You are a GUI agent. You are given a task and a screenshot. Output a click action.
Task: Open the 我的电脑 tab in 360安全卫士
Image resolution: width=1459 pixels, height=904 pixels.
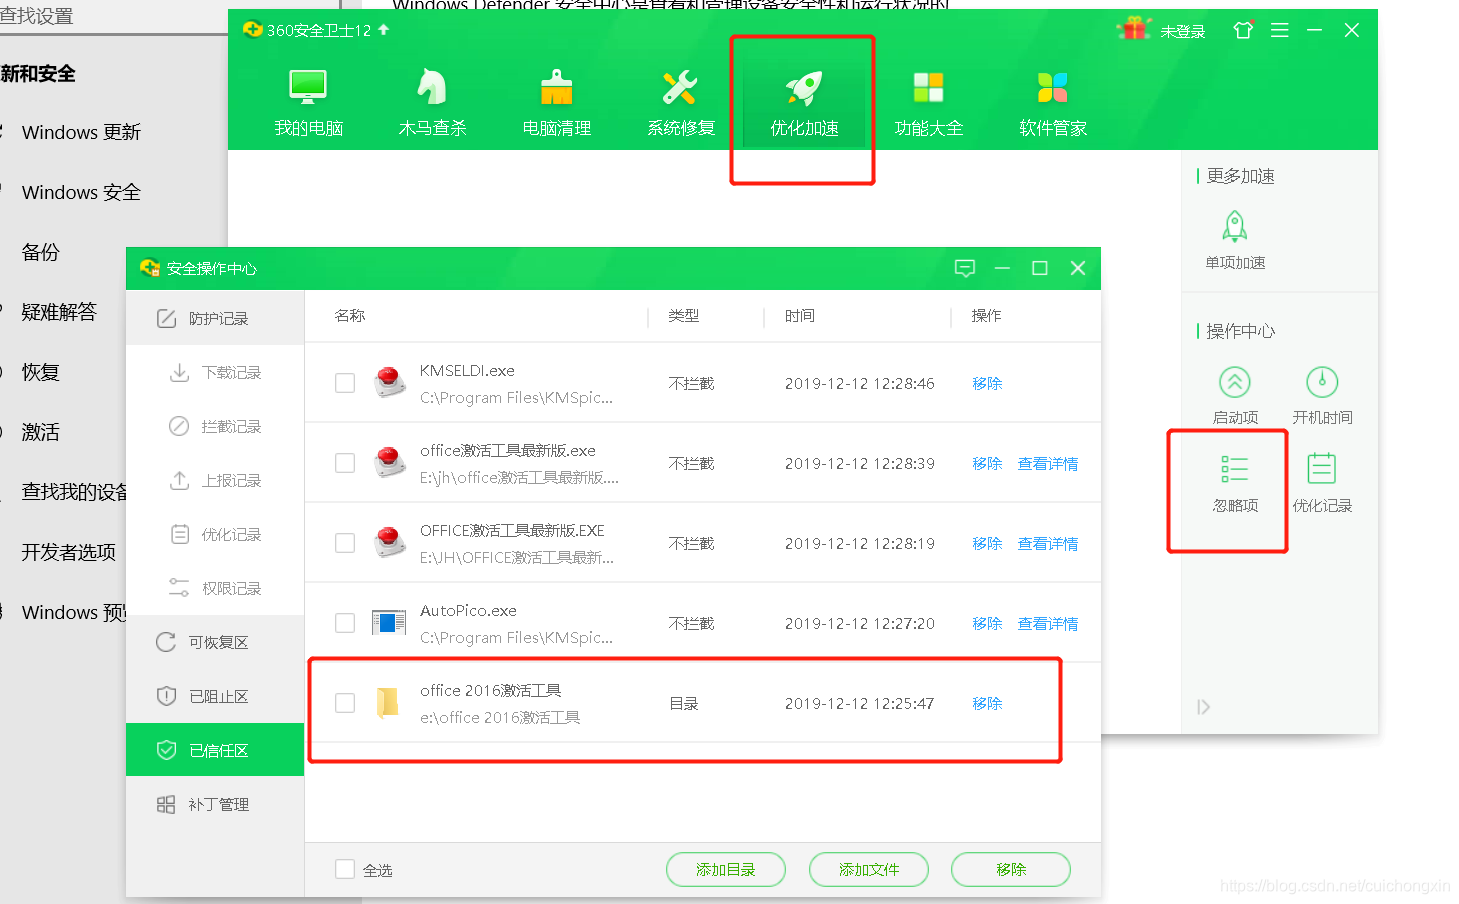pyautogui.click(x=308, y=104)
